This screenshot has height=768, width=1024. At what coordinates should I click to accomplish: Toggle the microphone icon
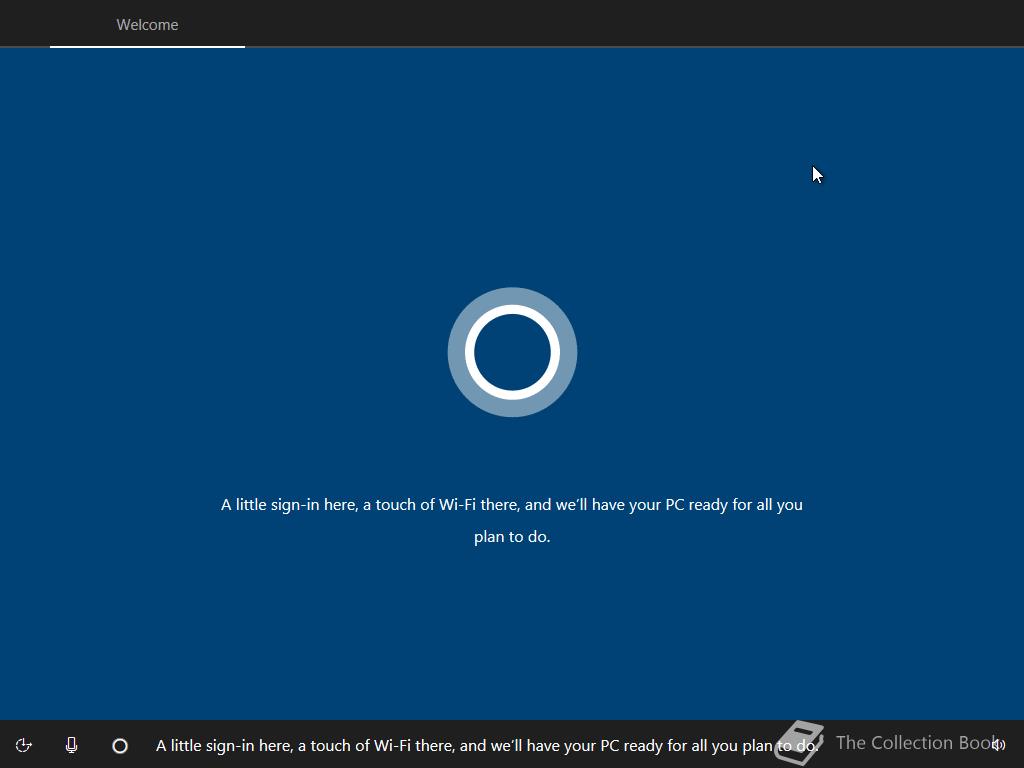[x=71, y=745]
